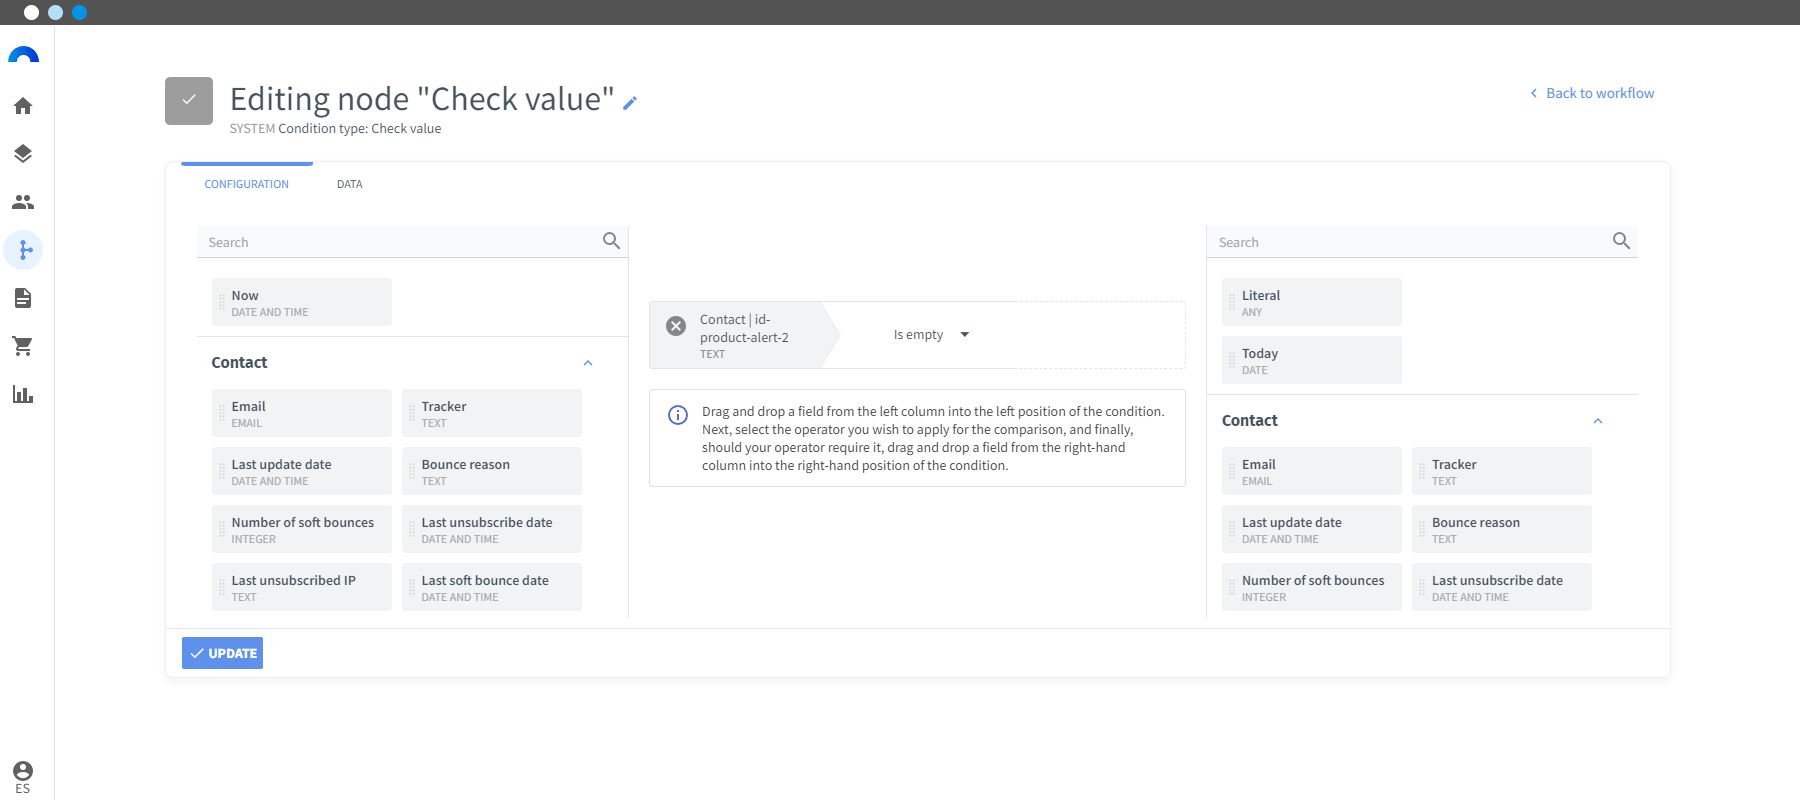
Task: Click the right column search magnifier
Action: pyautogui.click(x=1621, y=241)
